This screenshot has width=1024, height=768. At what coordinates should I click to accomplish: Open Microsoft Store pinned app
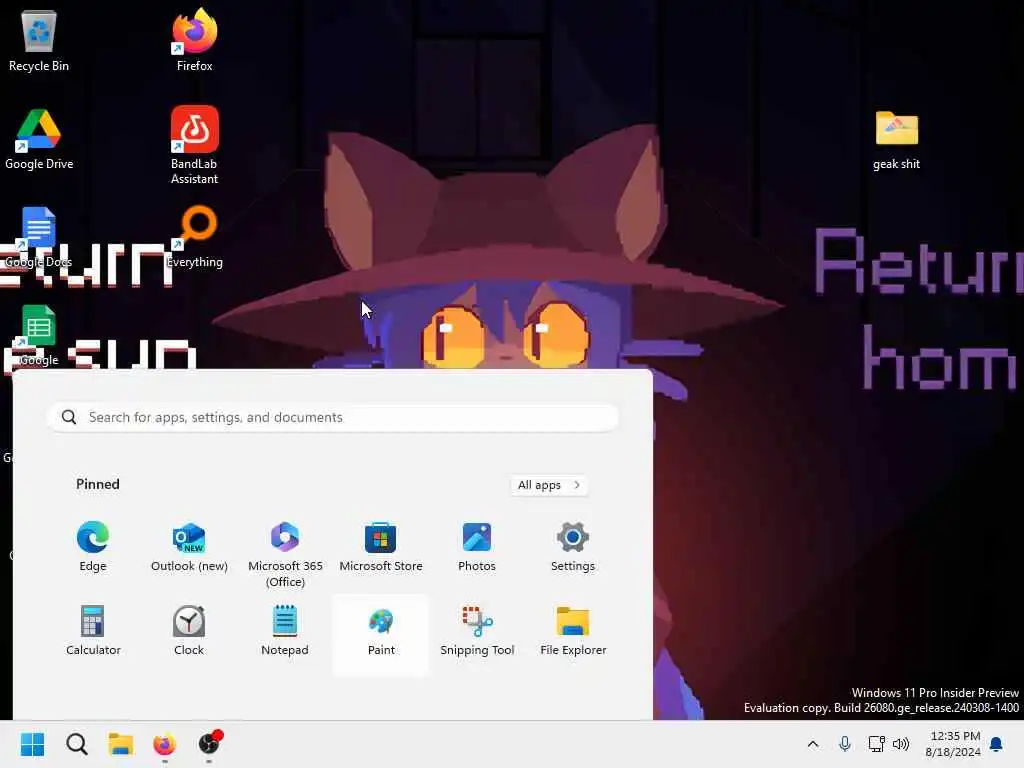[x=381, y=547]
